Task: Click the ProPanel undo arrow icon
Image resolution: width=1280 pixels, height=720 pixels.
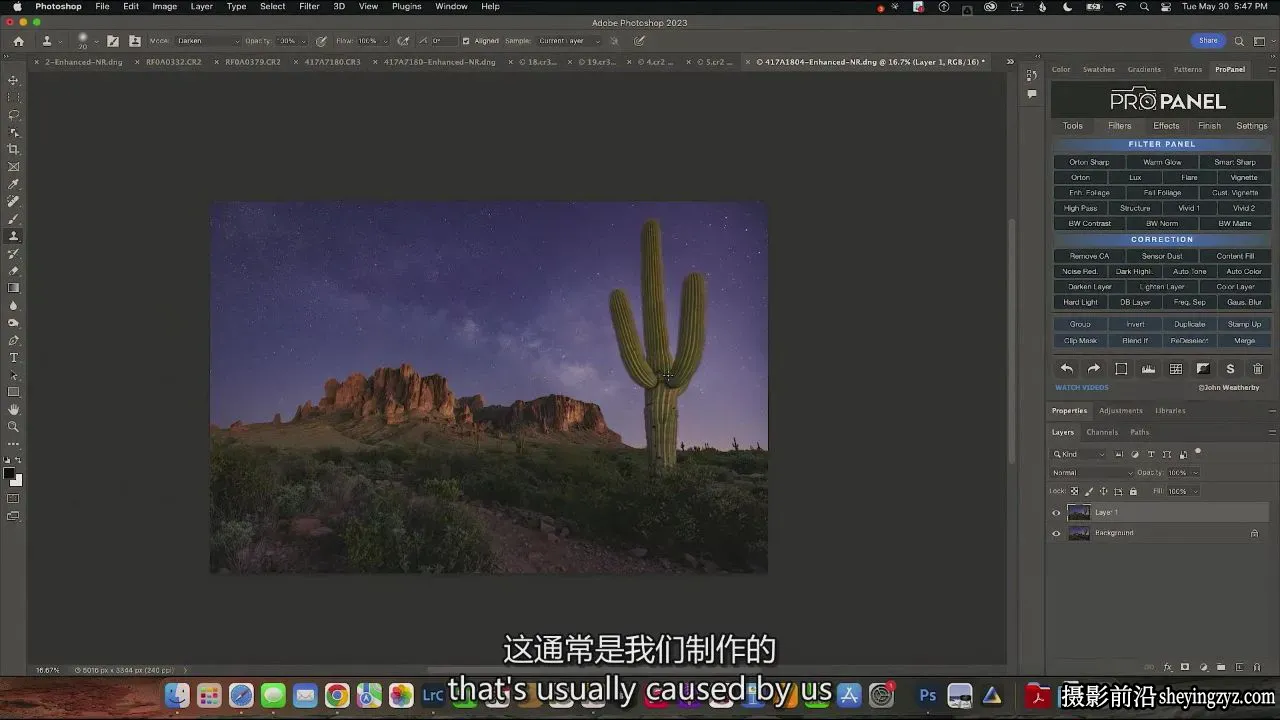Action: pyautogui.click(x=1067, y=369)
